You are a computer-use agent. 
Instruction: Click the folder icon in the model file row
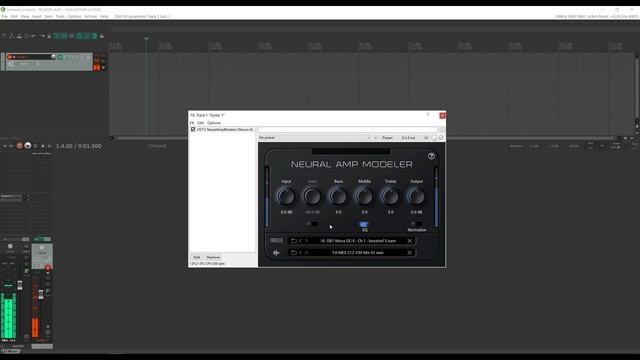tap(293, 241)
